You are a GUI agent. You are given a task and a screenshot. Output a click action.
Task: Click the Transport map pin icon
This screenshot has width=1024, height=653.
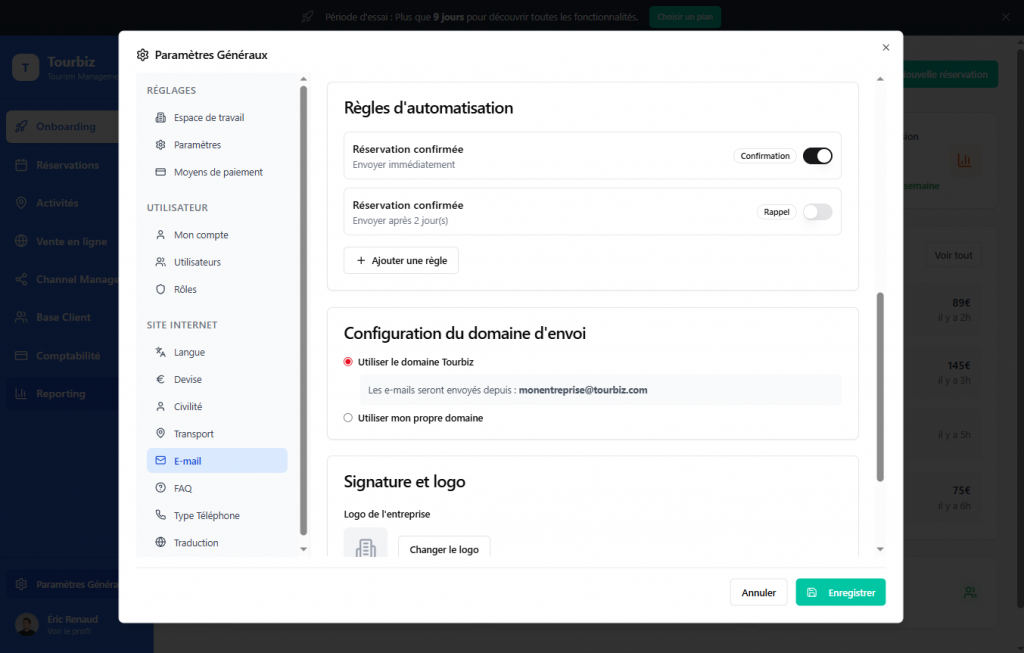click(161, 434)
